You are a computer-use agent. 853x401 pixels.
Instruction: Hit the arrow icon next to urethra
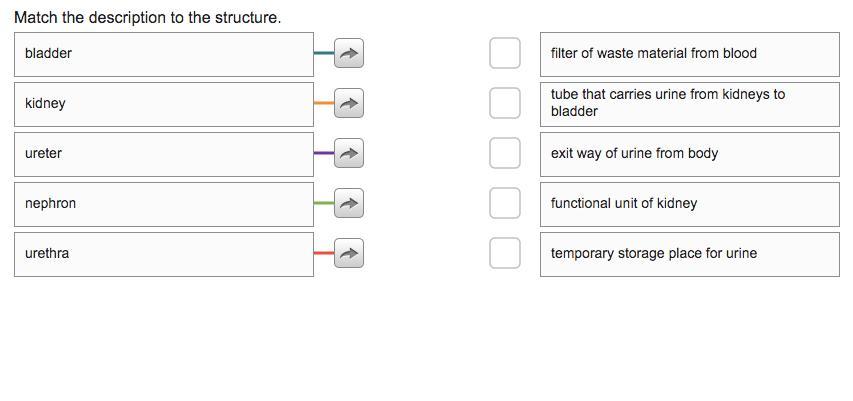(348, 254)
